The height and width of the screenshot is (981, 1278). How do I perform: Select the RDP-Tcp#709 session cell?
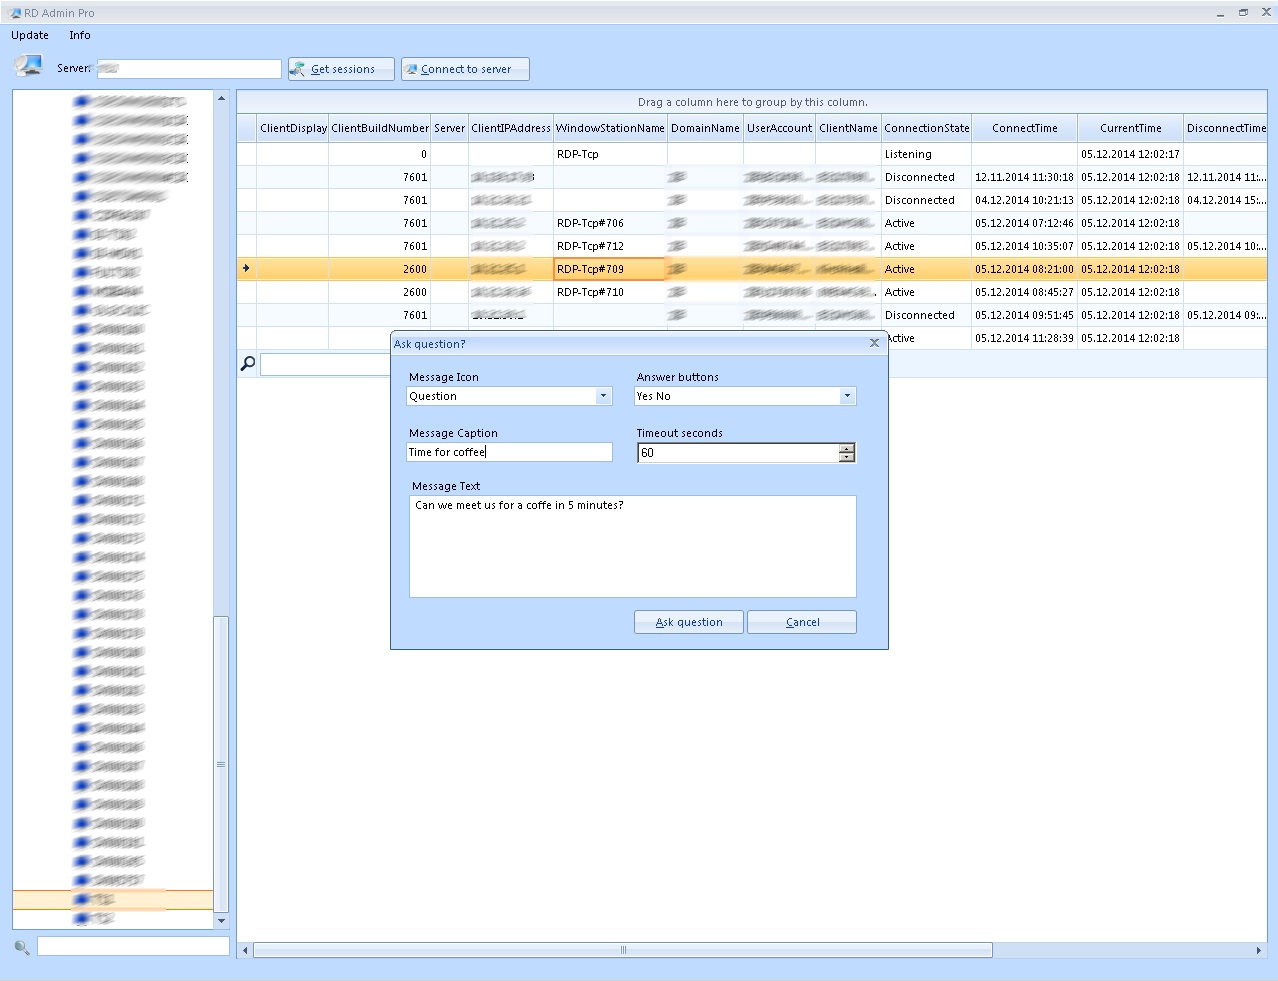coord(610,269)
